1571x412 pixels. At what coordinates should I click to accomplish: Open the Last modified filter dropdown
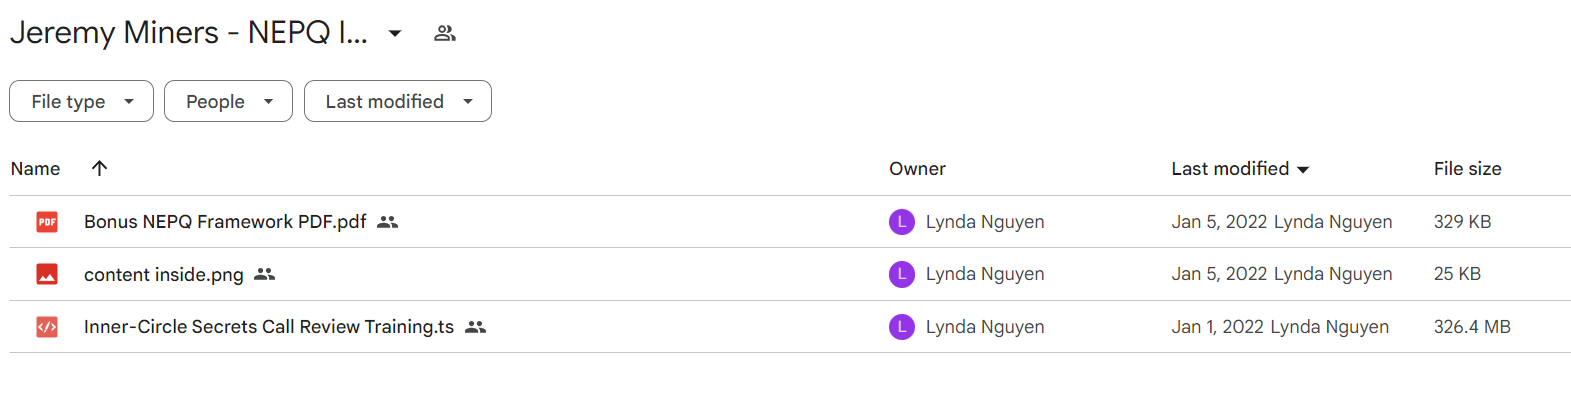397,101
